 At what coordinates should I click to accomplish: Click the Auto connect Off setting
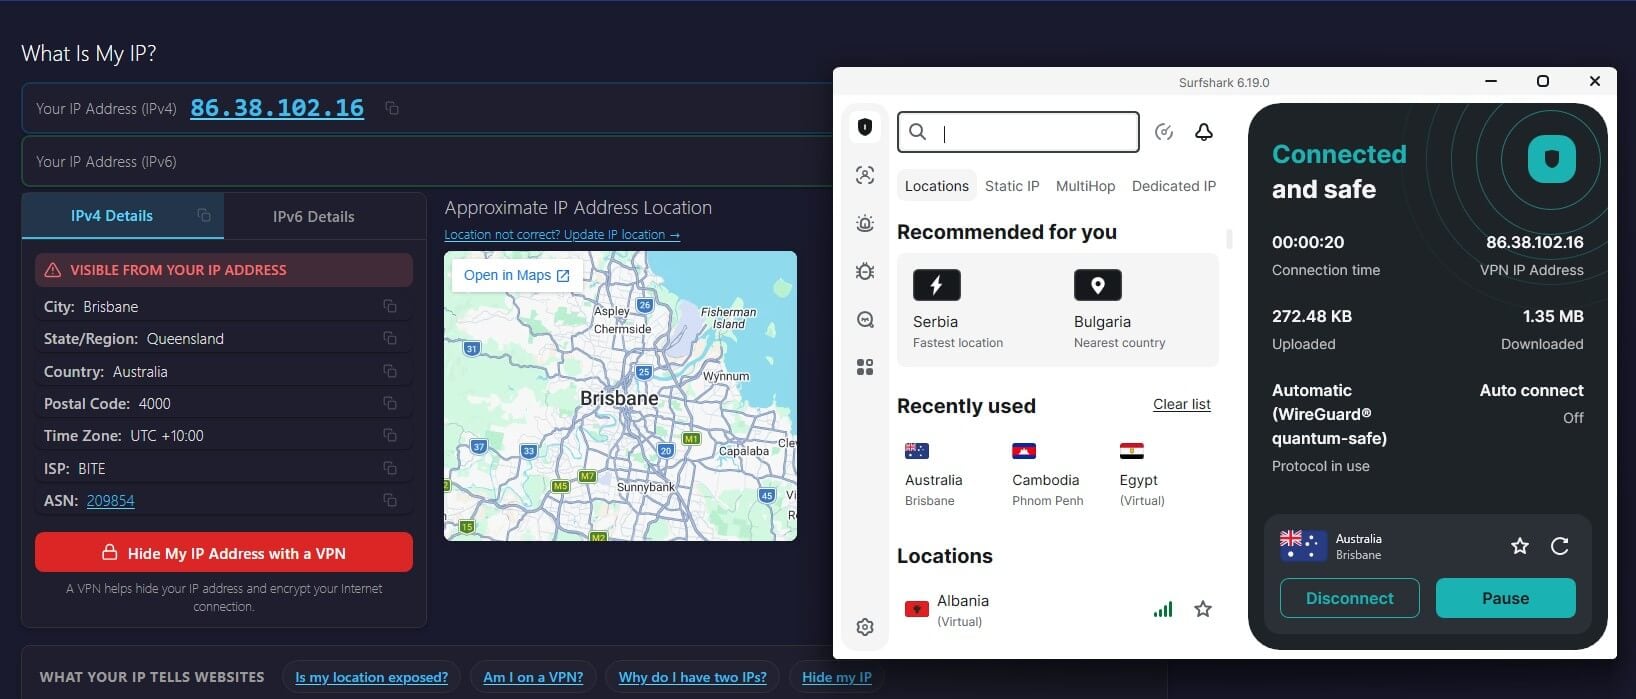(x=1532, y=403)
